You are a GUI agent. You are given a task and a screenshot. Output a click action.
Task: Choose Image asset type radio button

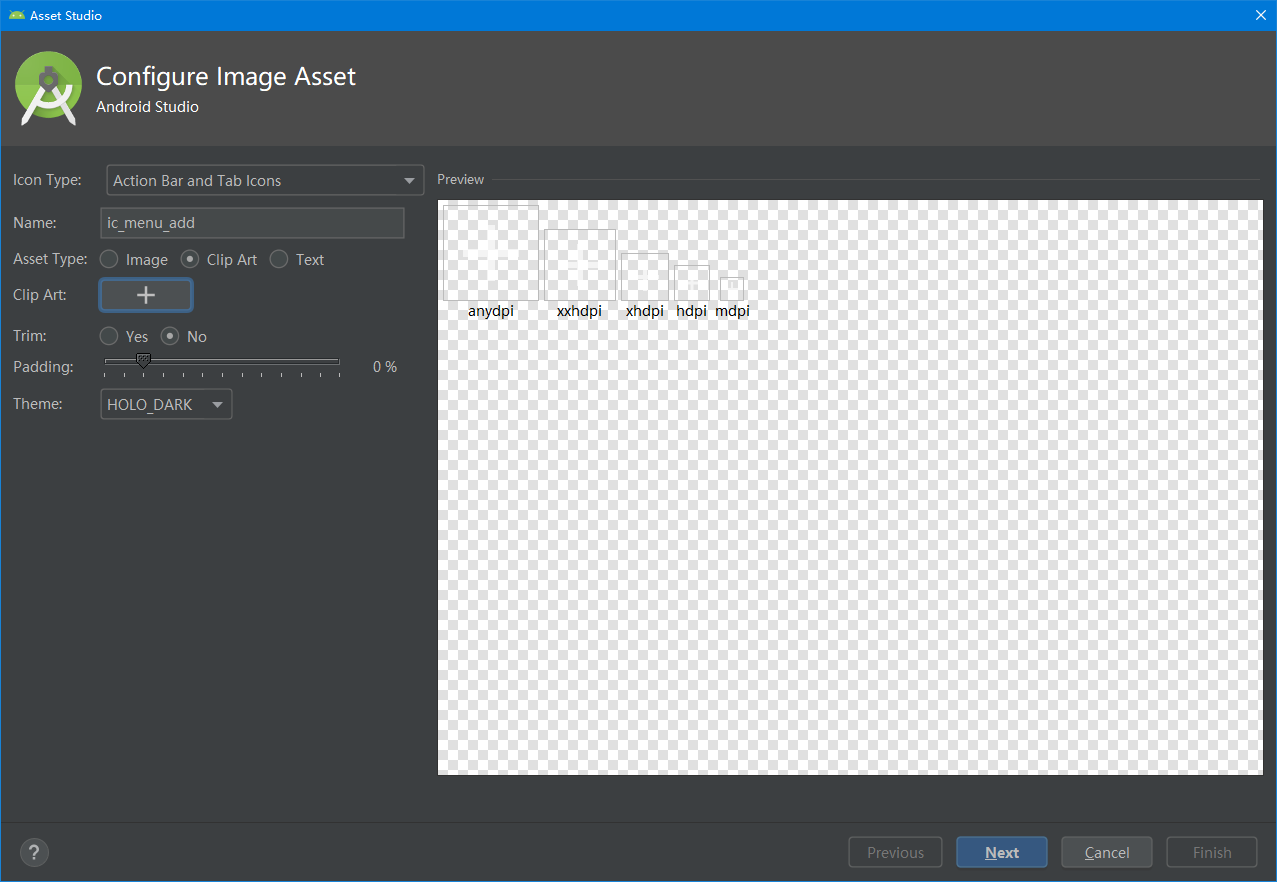[x=110, y=259]
